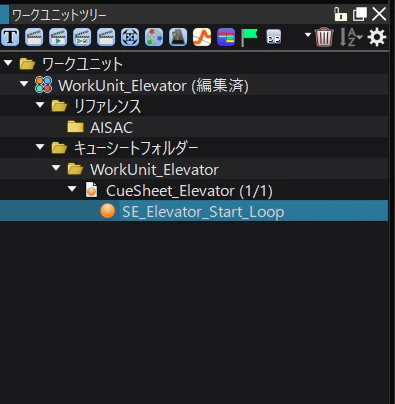Screen dimensions: 395x404
Task: Select the WorkUnit_Elevator folder under キューシートフォルダー
Action: pos(194,169)
